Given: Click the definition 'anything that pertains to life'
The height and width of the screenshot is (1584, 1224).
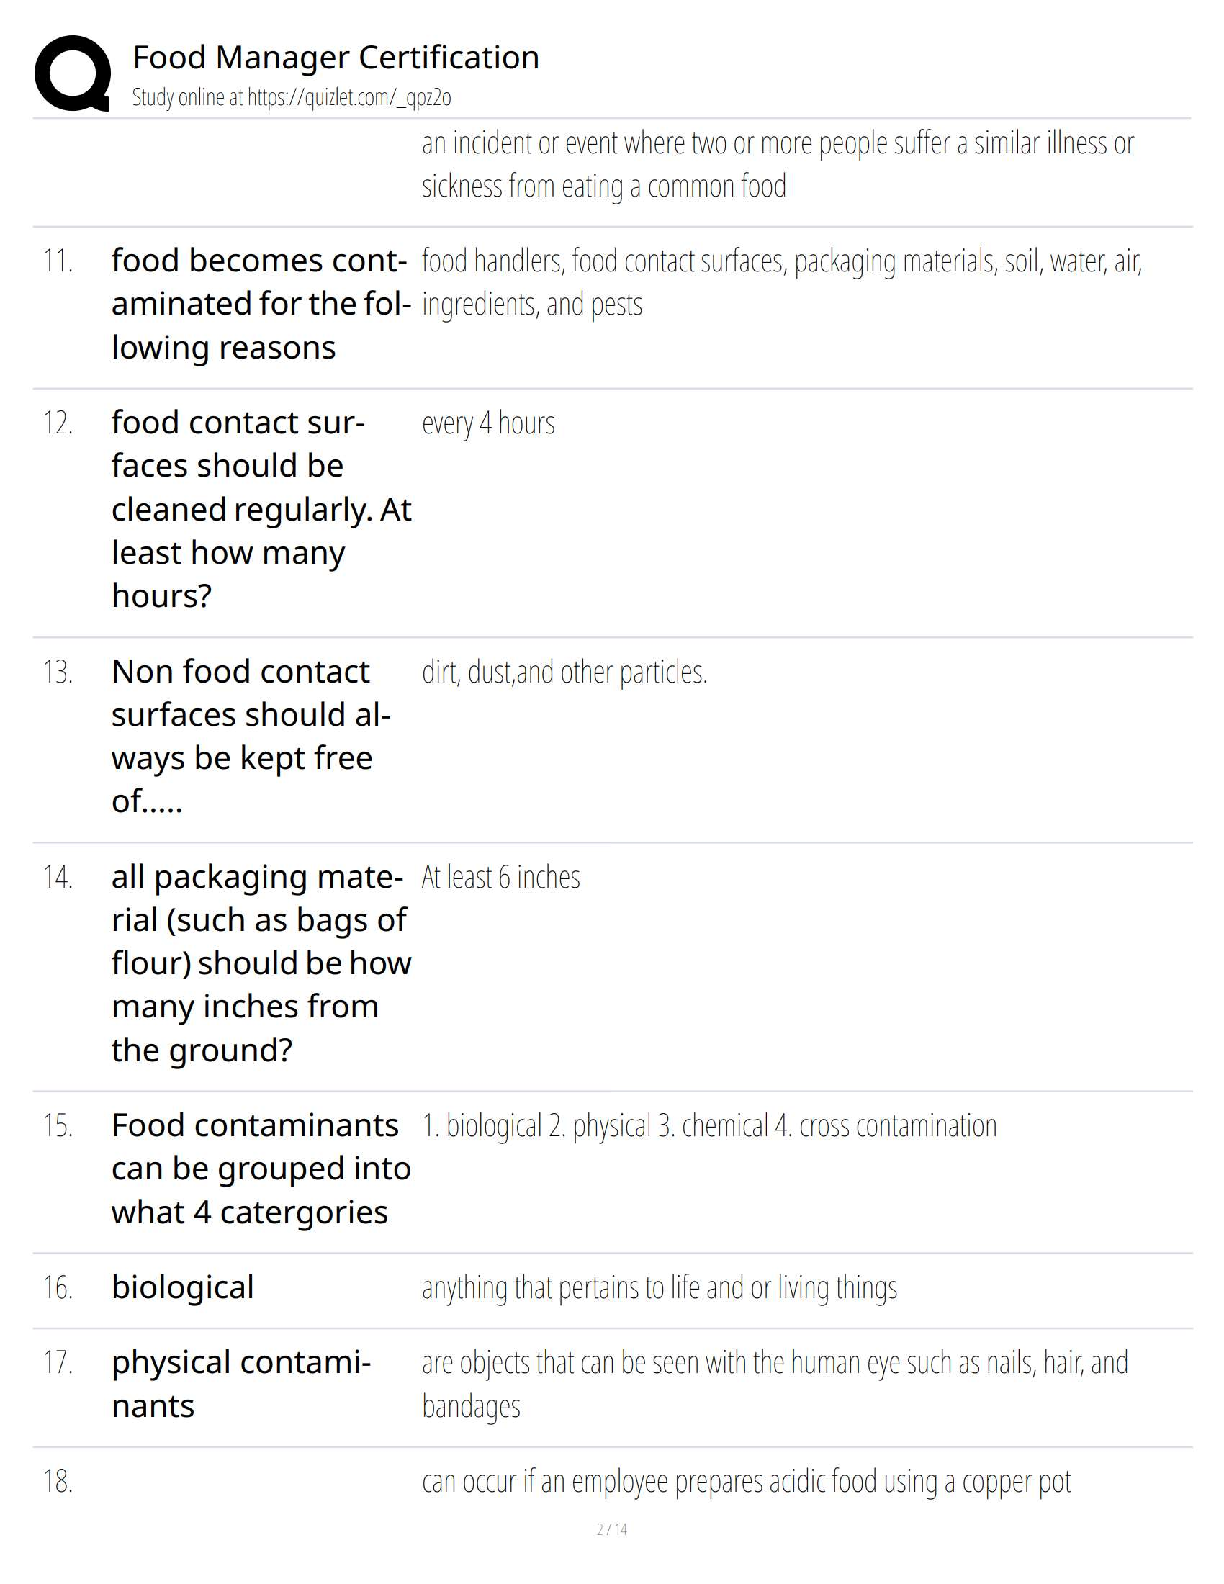Looking at the screenshot, I should (x=659, y=1288).
